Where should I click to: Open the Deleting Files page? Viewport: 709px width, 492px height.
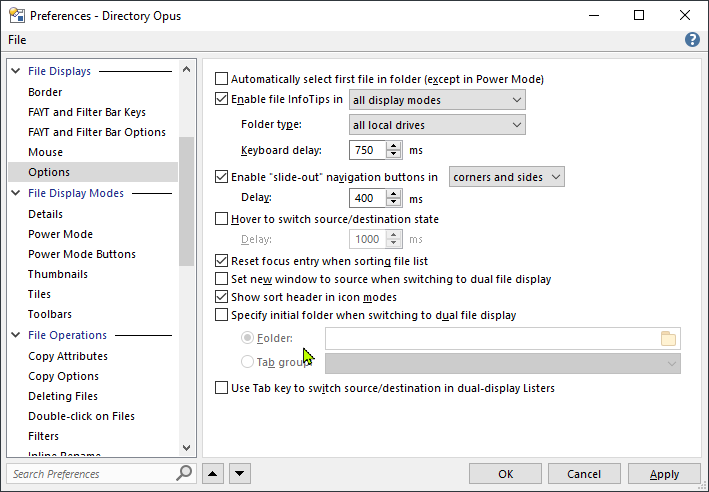(x=63, y=396)
